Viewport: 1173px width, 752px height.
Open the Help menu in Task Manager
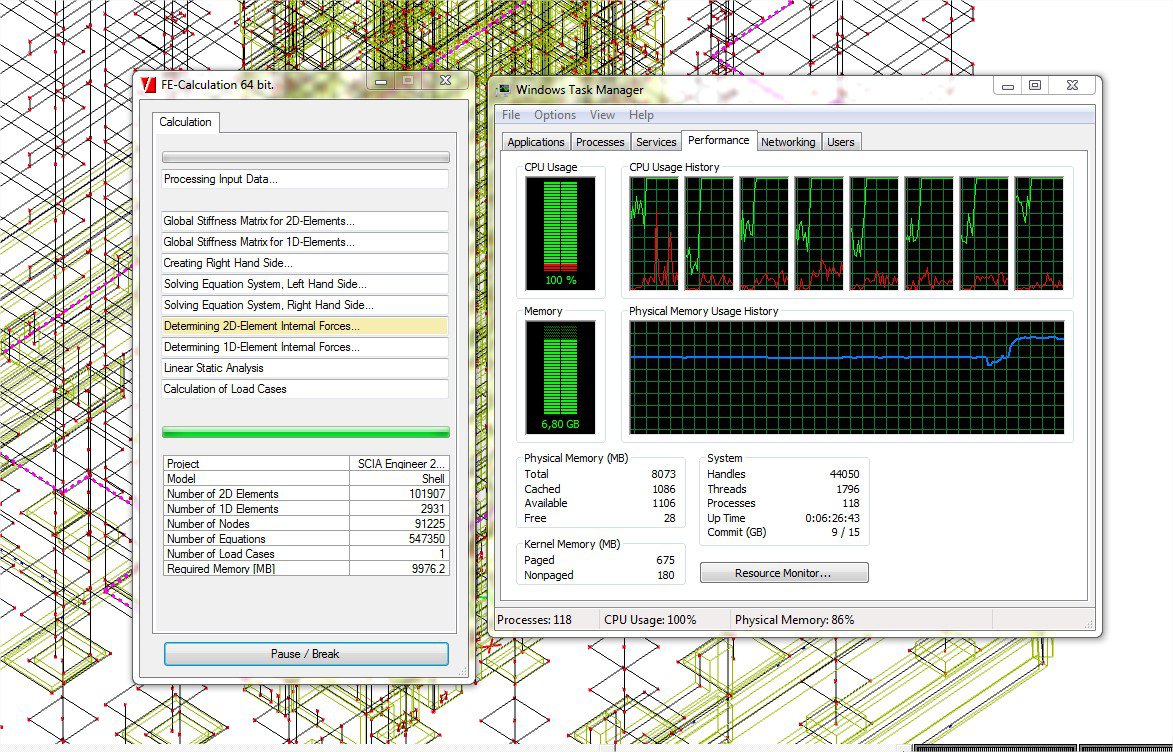tap(641, 115)
